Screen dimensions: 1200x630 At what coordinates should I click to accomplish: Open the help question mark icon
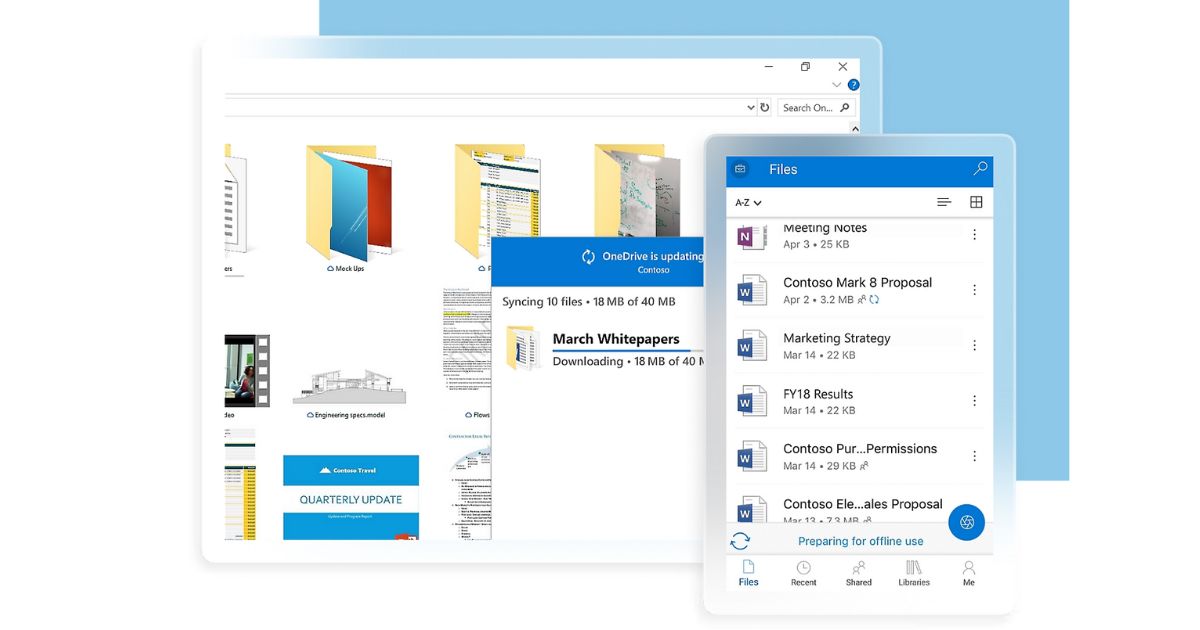click(853, 85)
